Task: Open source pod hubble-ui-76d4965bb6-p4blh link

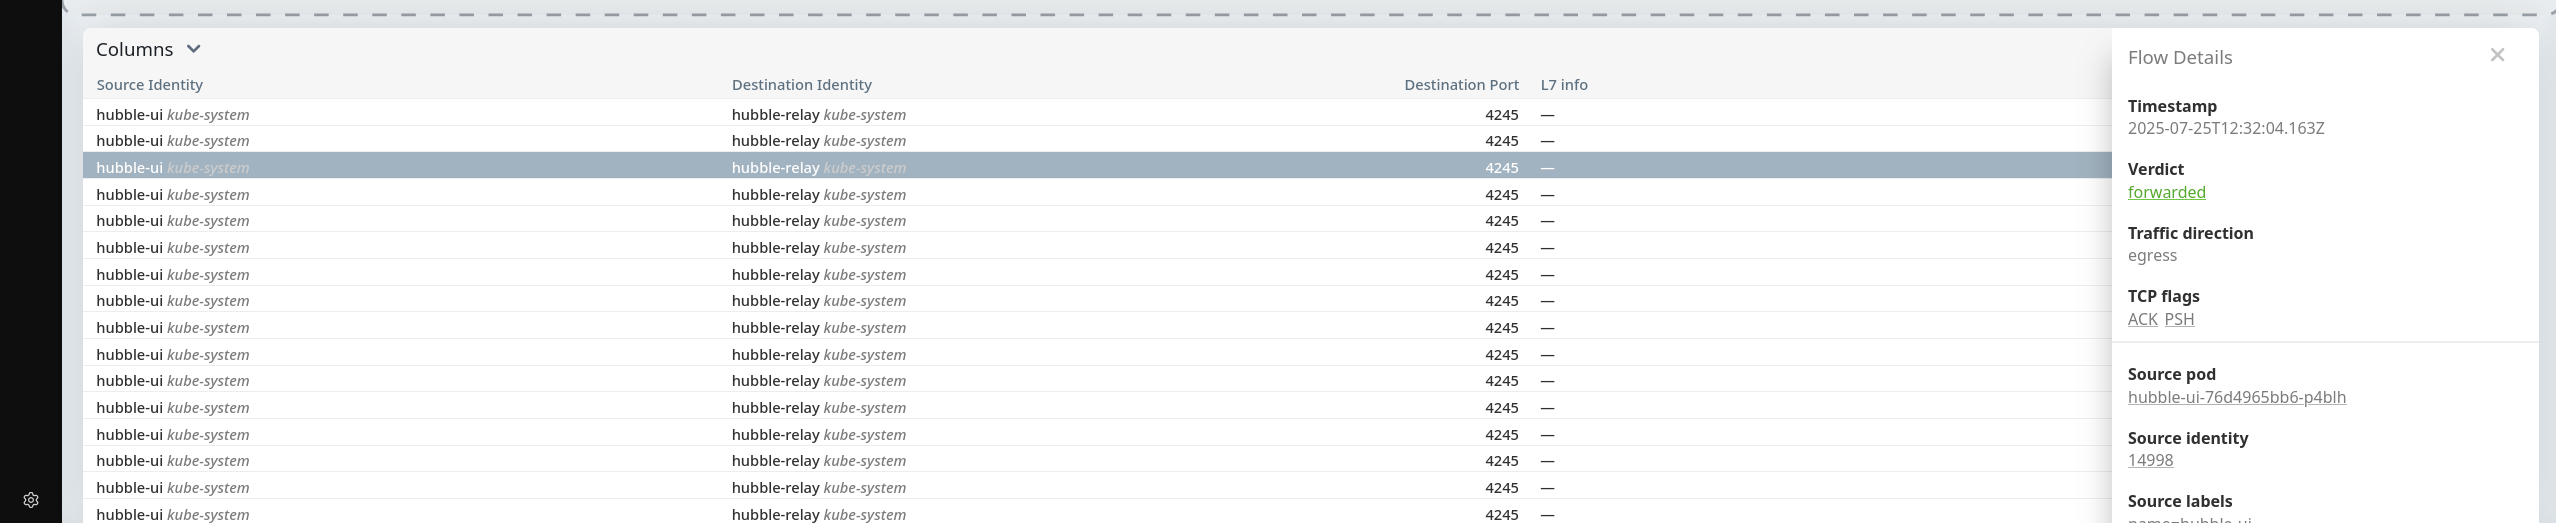Action: (x=2236, y=397)
